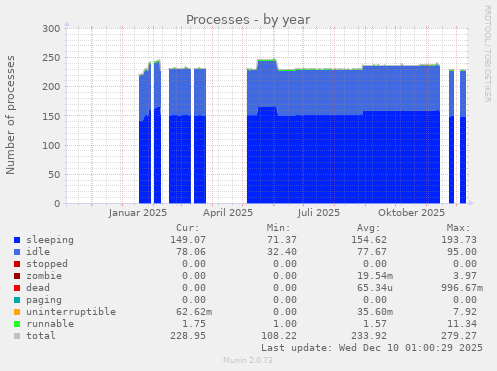
Task: Click runnable minimum value 1.00
Action: tap(285, 324)
